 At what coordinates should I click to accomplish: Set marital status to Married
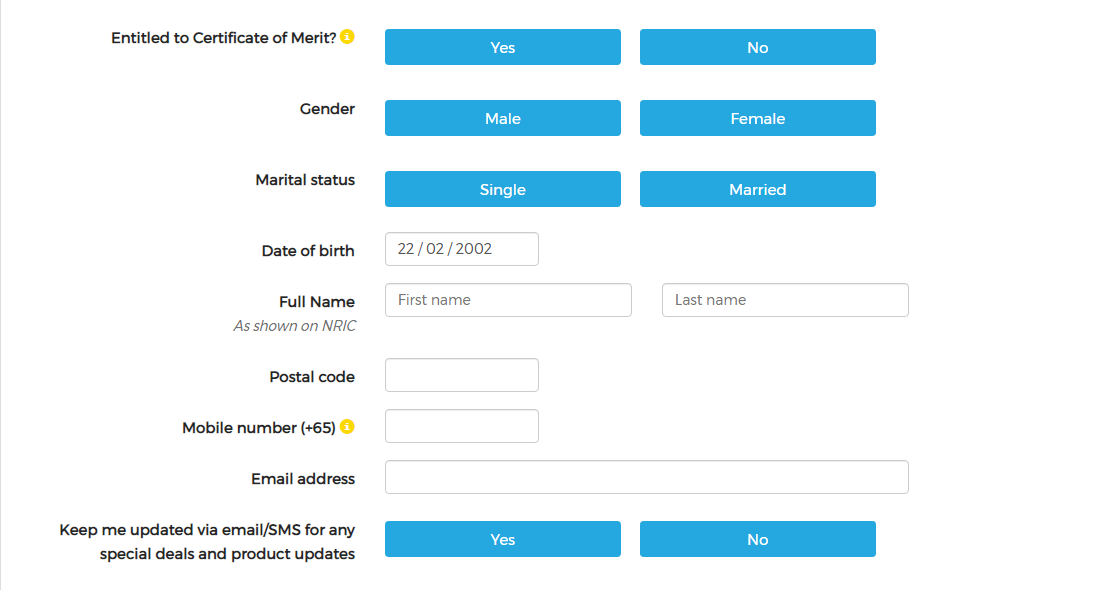(x=758, y=189)
